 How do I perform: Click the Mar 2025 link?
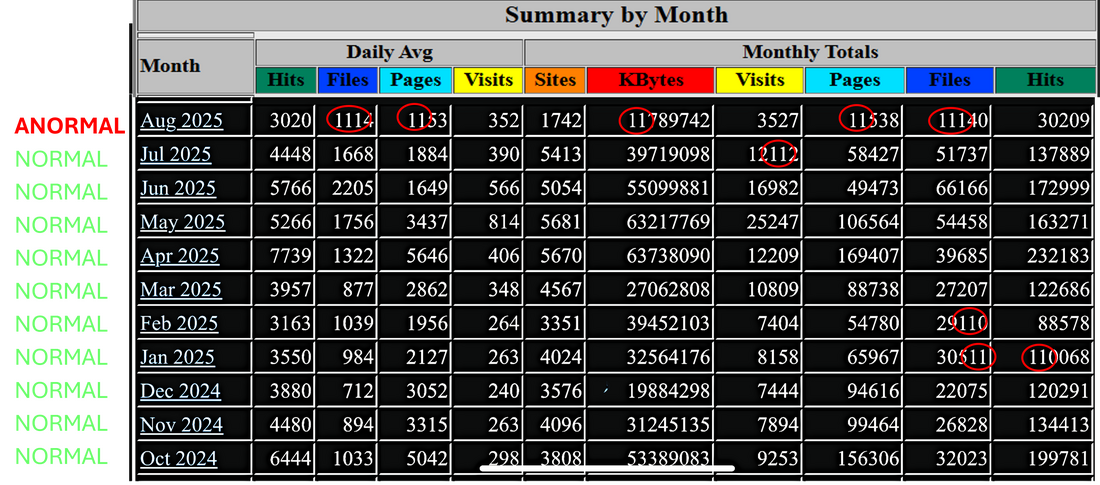(181, 290)
